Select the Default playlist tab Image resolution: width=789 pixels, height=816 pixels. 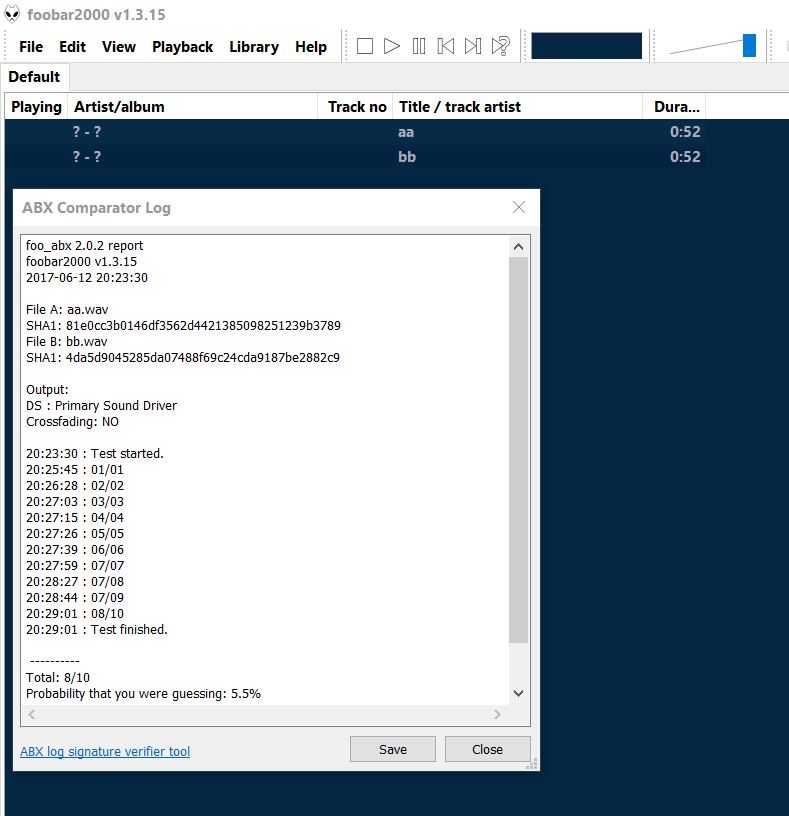[x=34, y=77]
